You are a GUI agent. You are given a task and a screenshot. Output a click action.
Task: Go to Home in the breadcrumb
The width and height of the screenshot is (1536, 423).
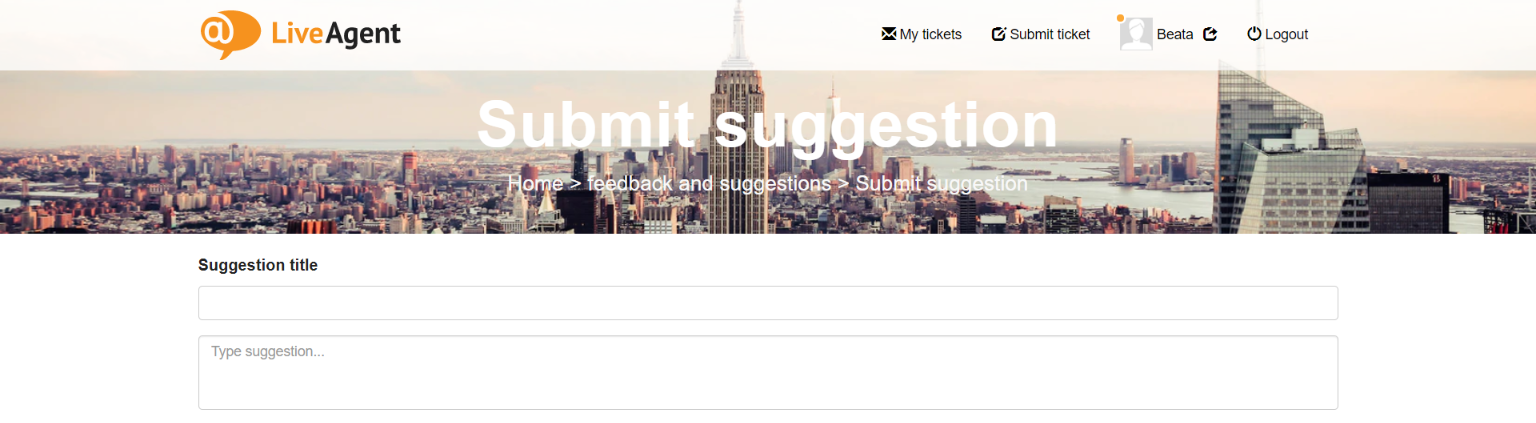535,184
